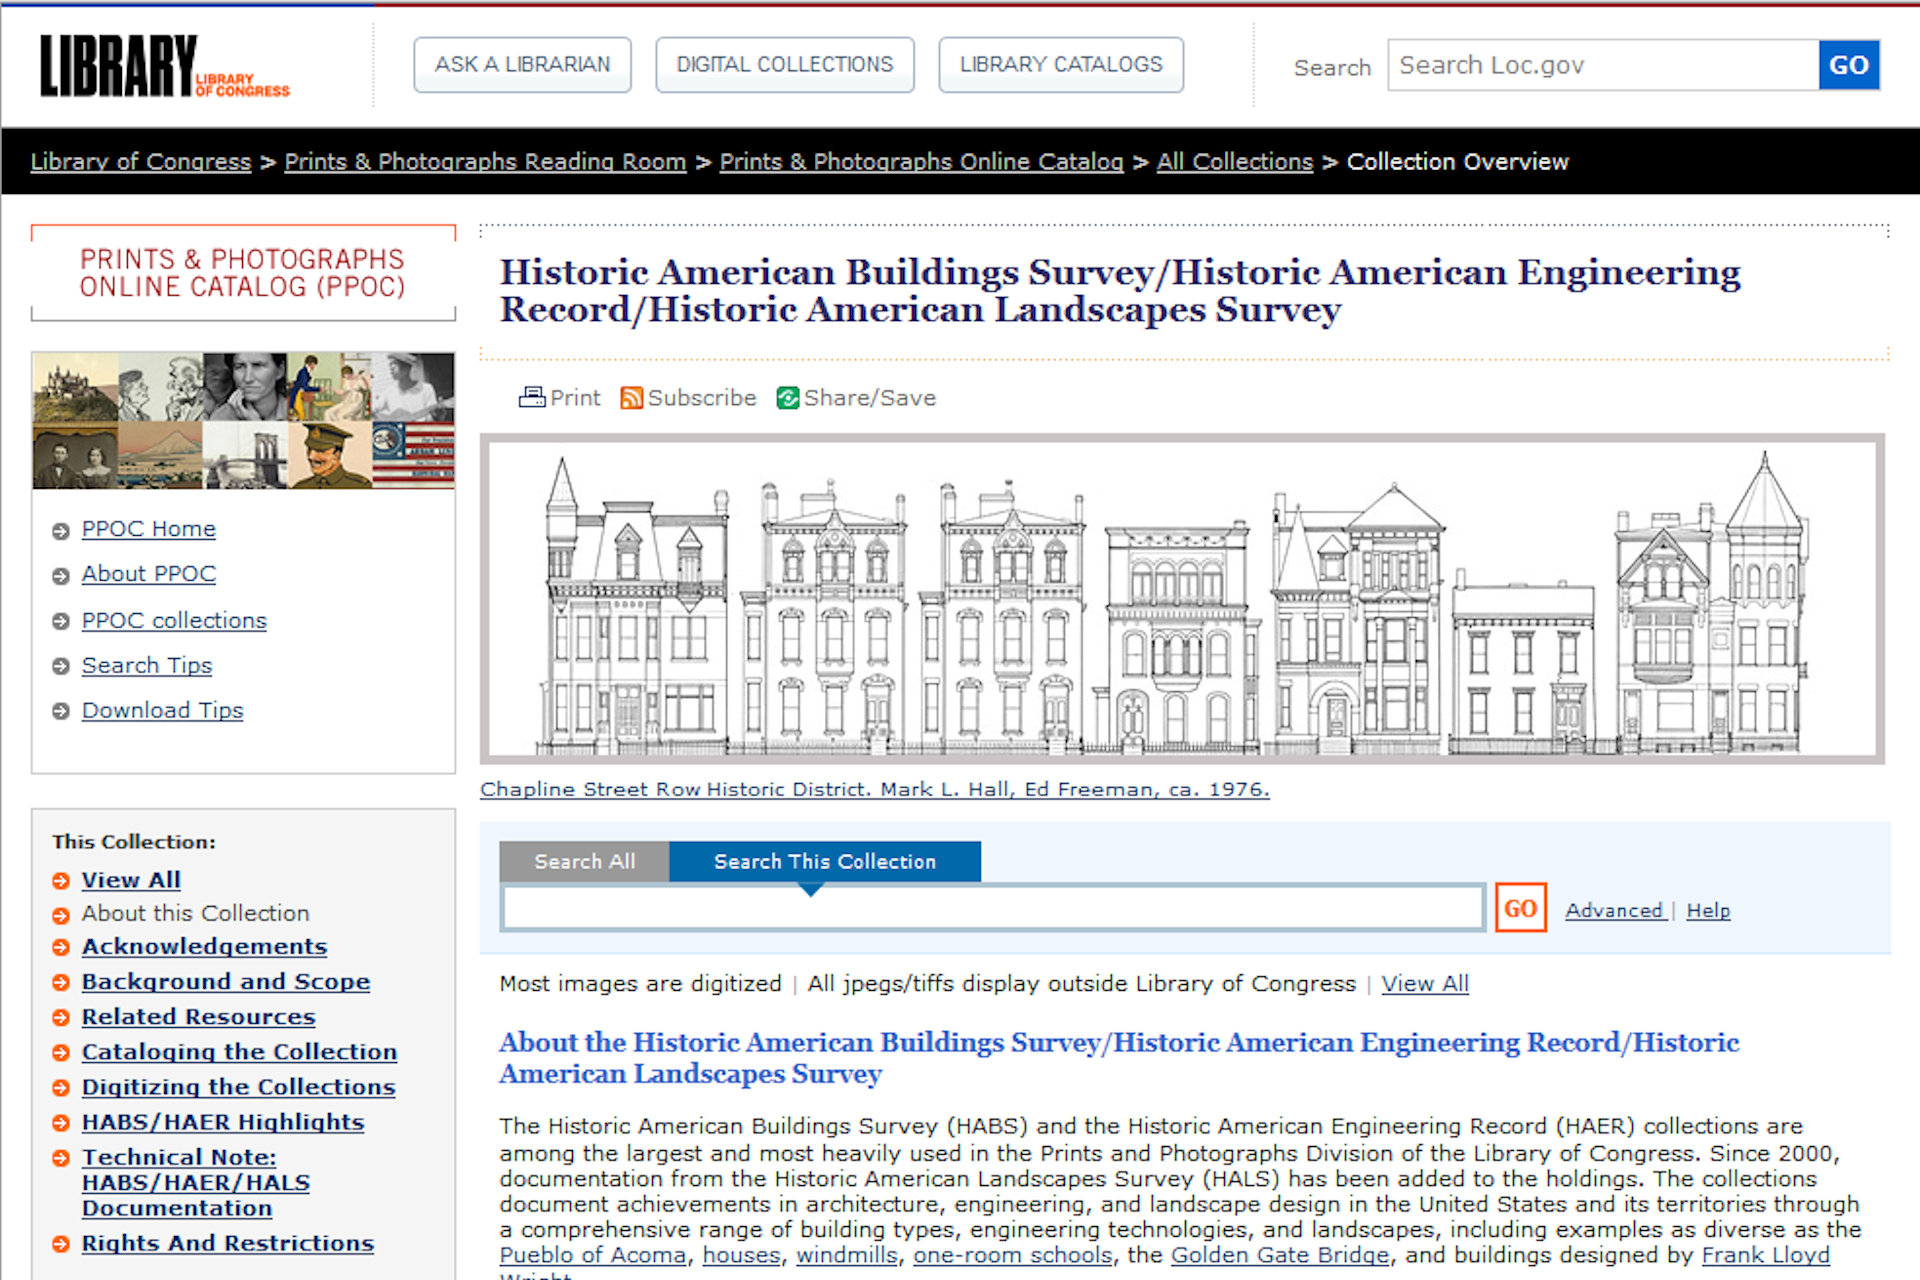Viewport: 1920px width, 1280px height.
Task: Click the arrow bullet beside Search Tips
Action: (x=61, y=666)
